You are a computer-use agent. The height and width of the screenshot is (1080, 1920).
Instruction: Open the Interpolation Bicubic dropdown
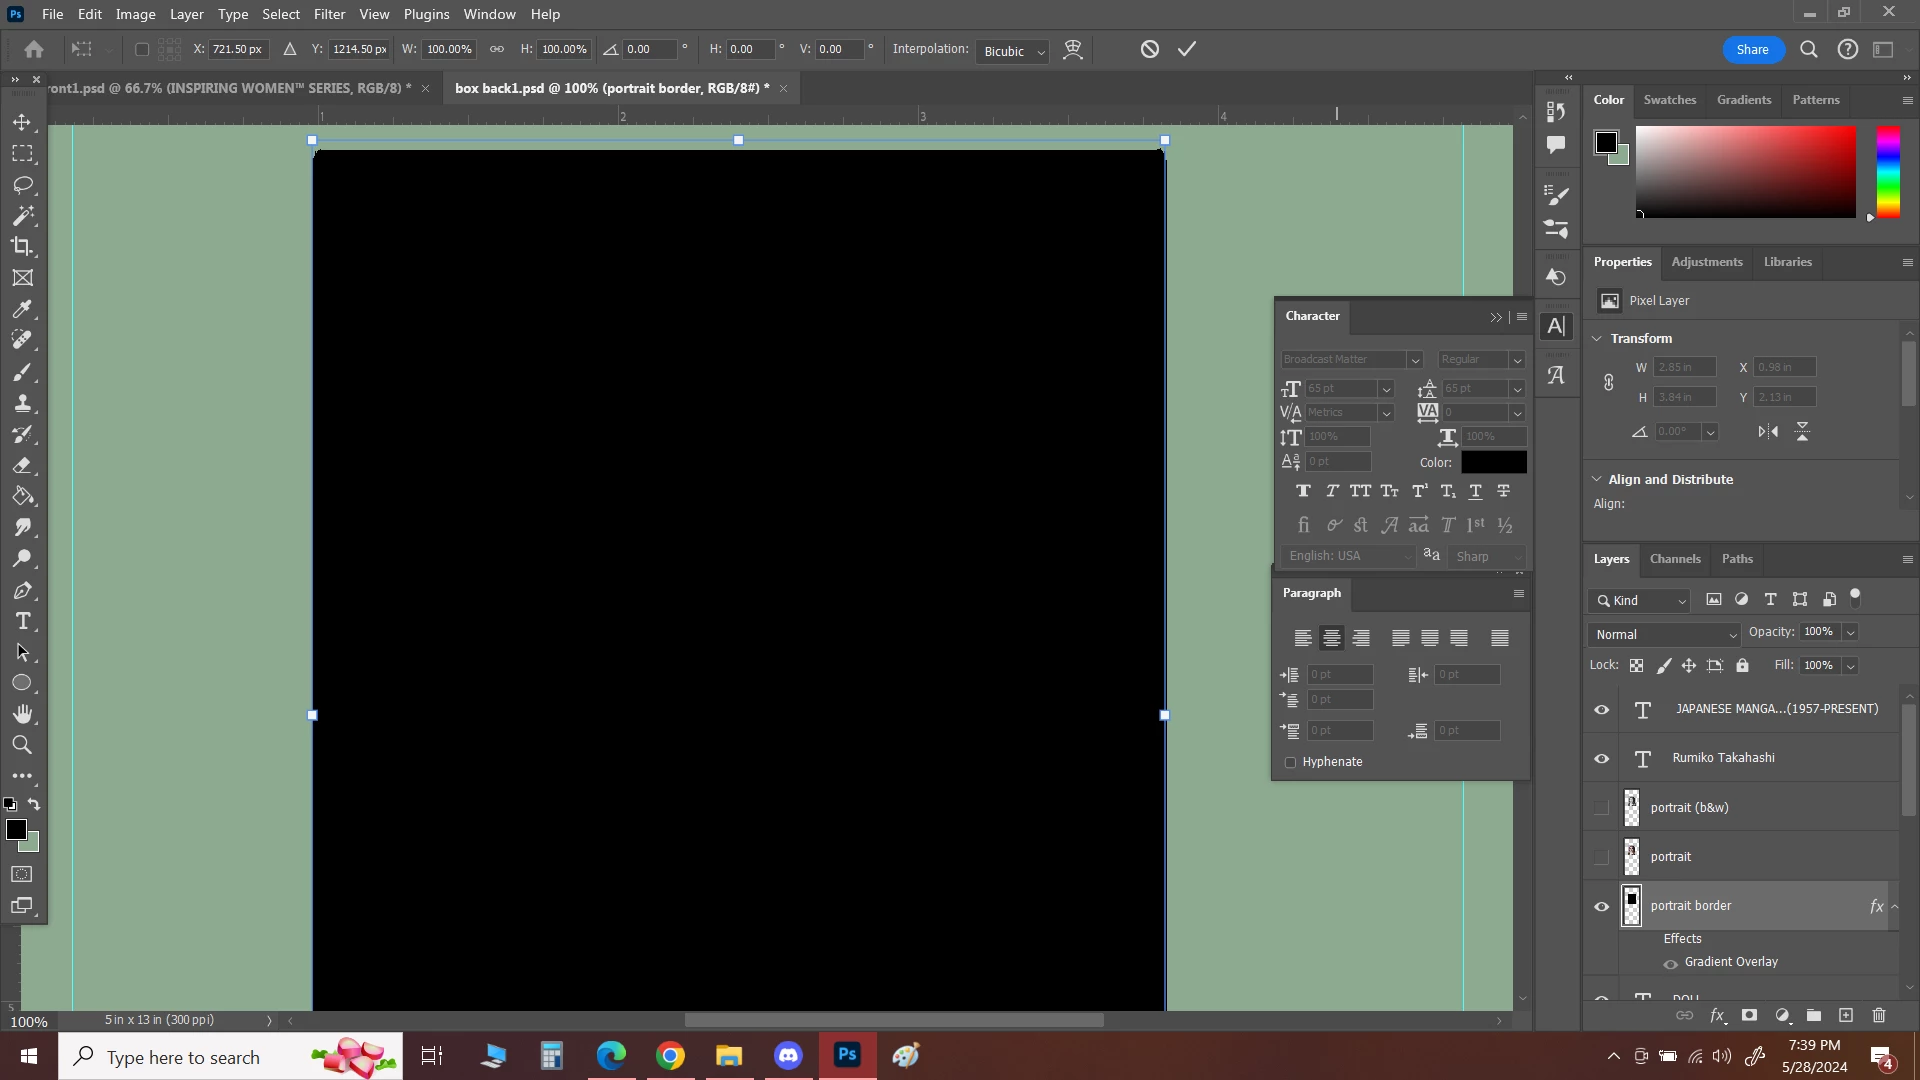(1013, 51)
